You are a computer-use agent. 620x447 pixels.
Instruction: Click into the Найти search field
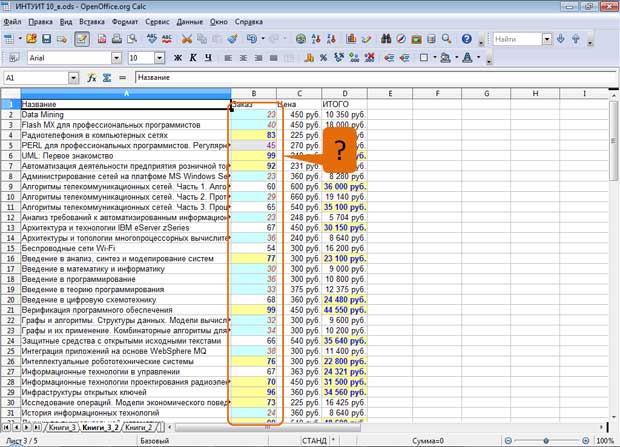[x=517, y=39]
